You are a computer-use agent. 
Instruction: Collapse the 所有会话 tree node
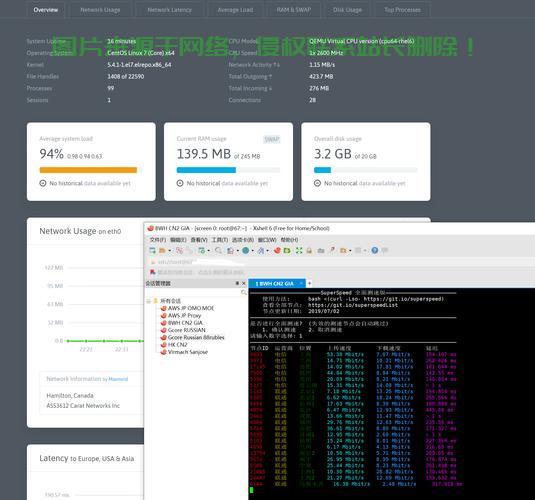point(149,301)
